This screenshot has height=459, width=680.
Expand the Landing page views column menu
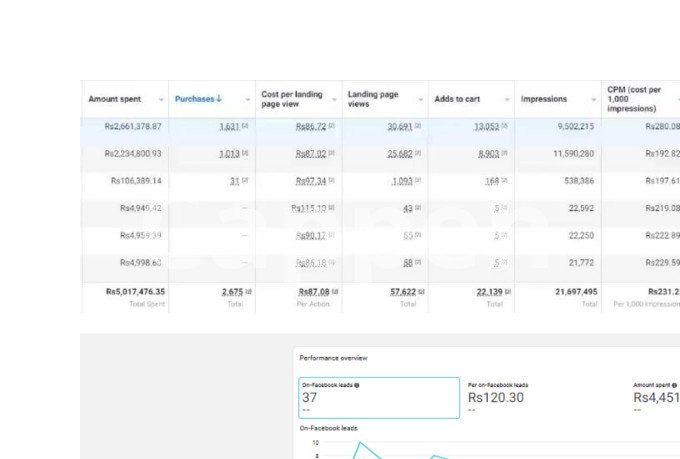click(x=419, y=100)
